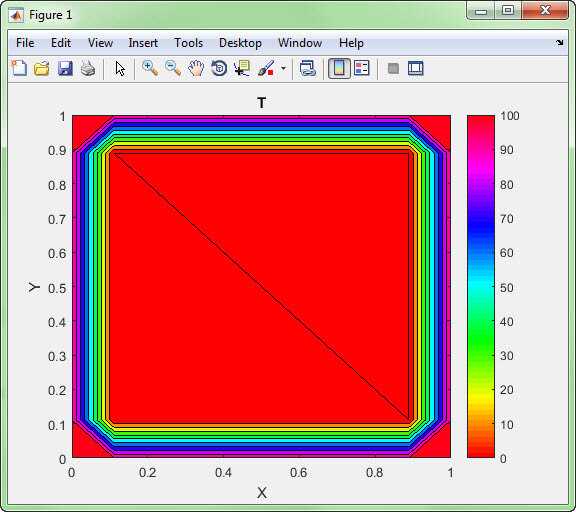Print the figure using the printer icon
Viewport: 576px width, 512px height.
tap(88, 68)
